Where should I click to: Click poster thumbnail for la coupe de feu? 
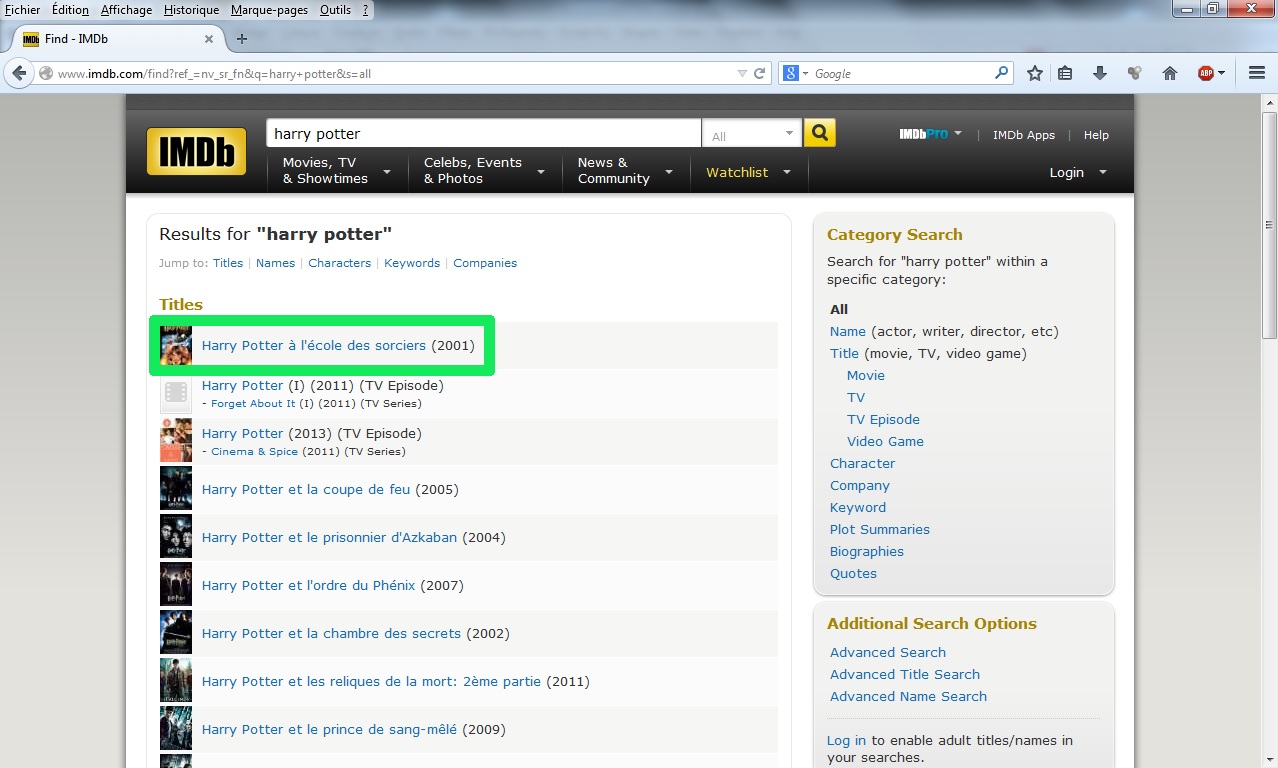[x=176, y=489]
